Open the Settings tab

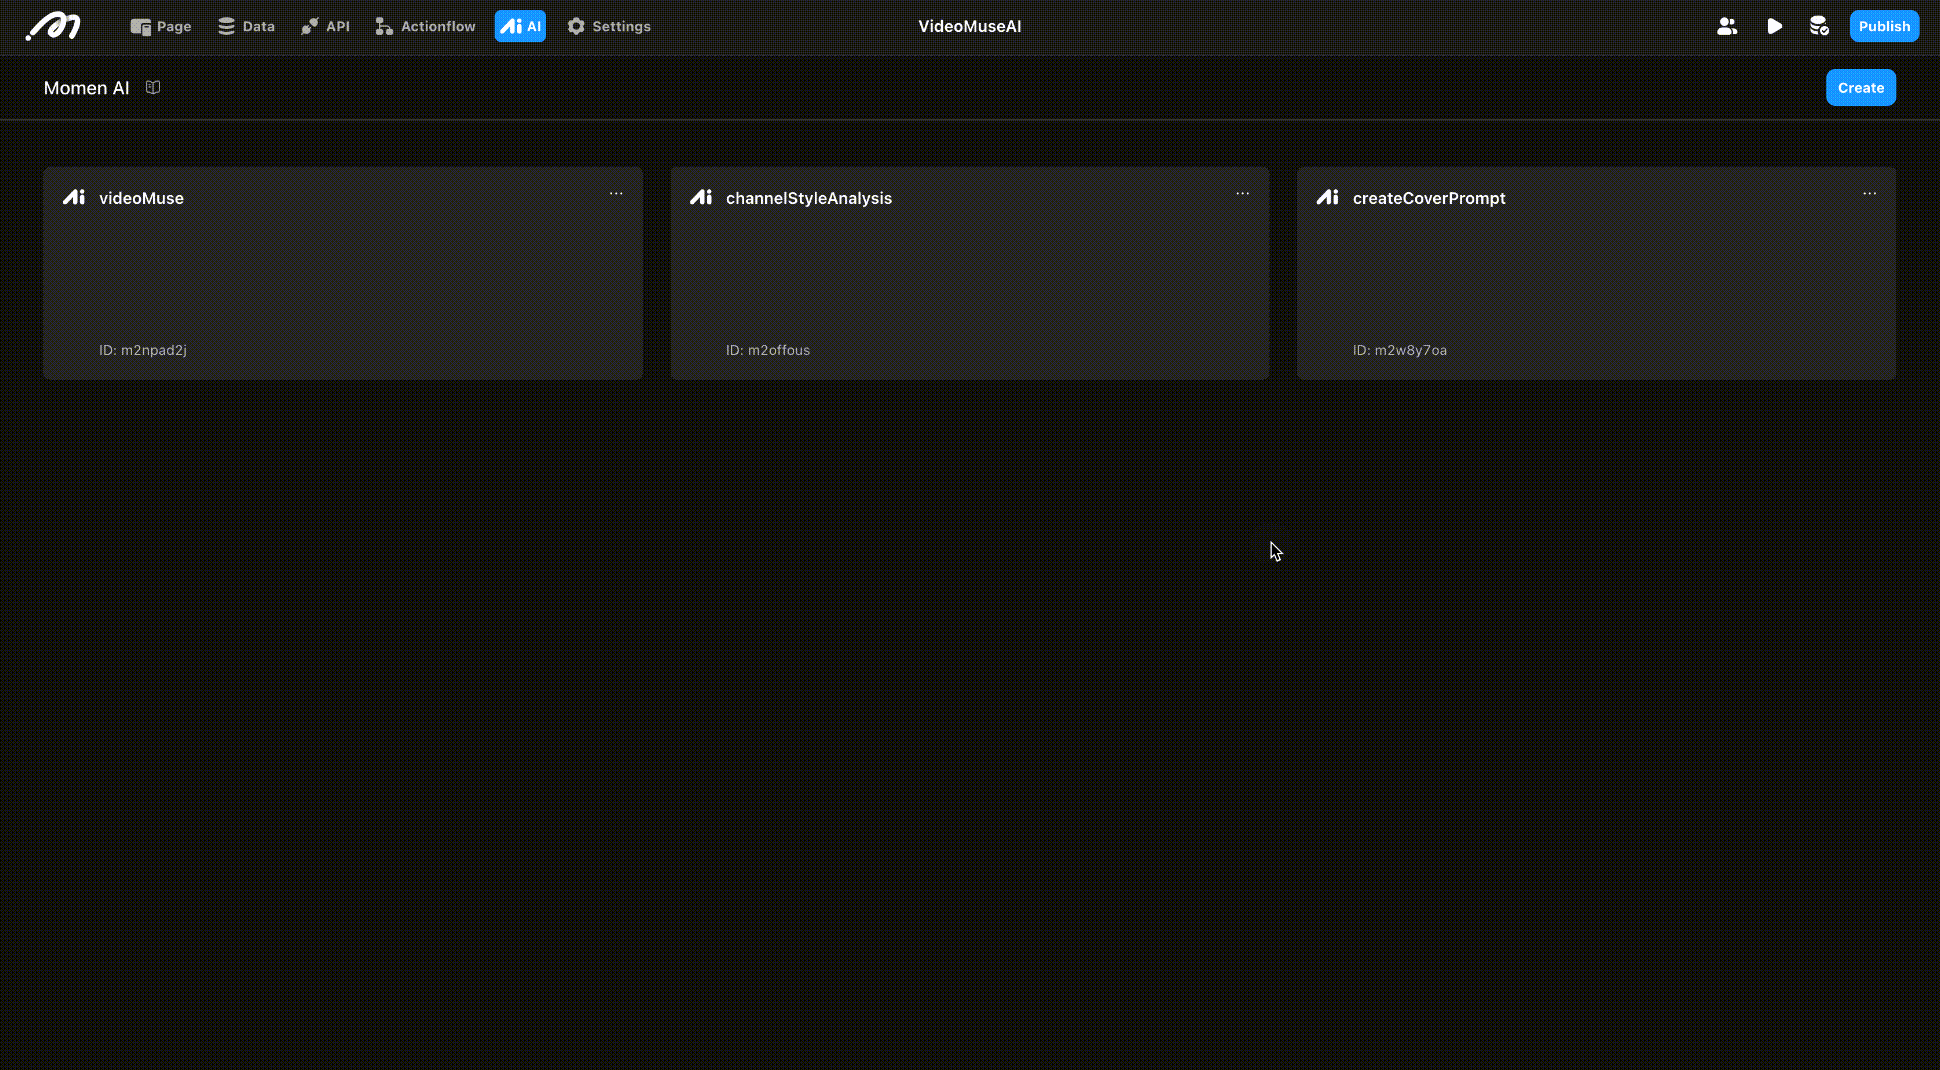(609, 26)
